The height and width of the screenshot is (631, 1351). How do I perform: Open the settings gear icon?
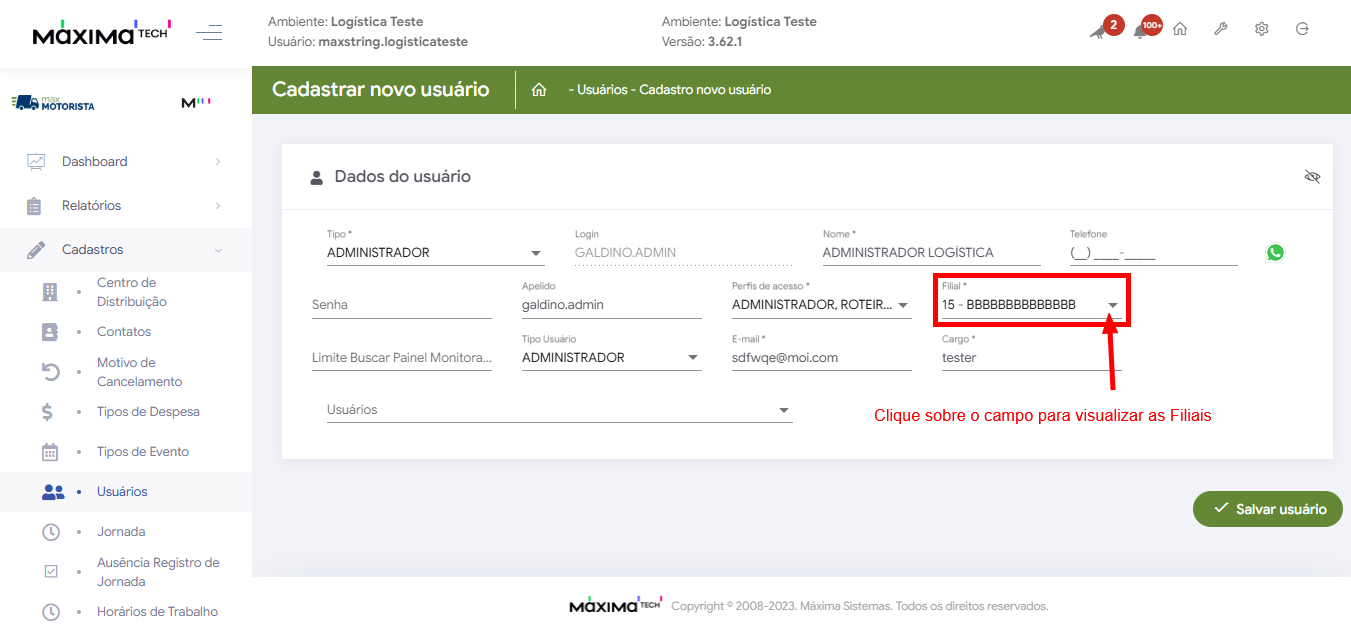[1262, 29]
